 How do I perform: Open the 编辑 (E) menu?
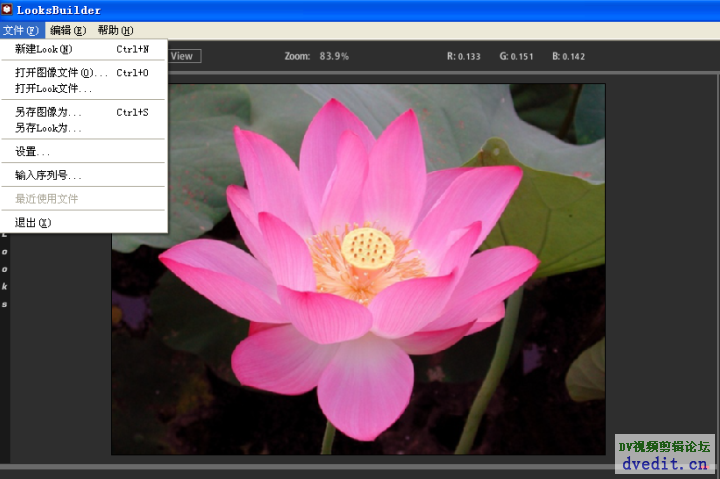point(68,31)
